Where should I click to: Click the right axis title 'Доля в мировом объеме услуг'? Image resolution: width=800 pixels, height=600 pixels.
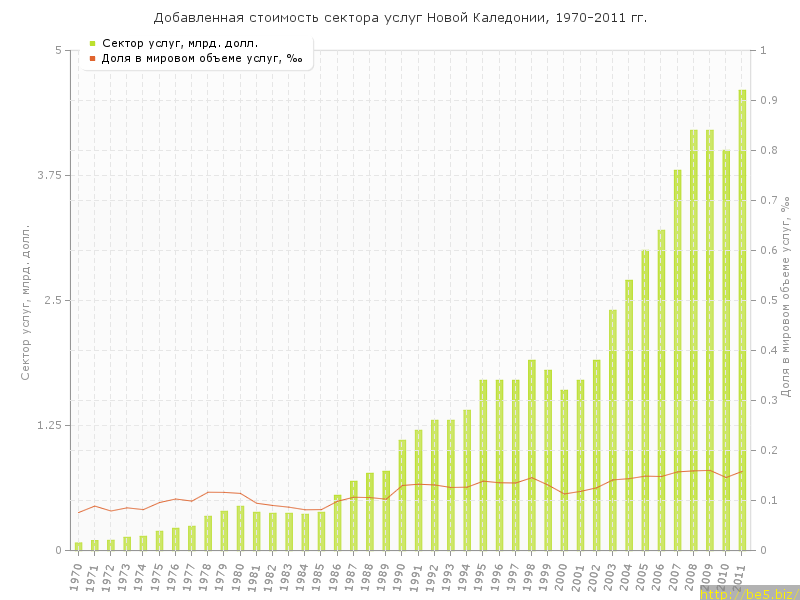click(786, 300)
